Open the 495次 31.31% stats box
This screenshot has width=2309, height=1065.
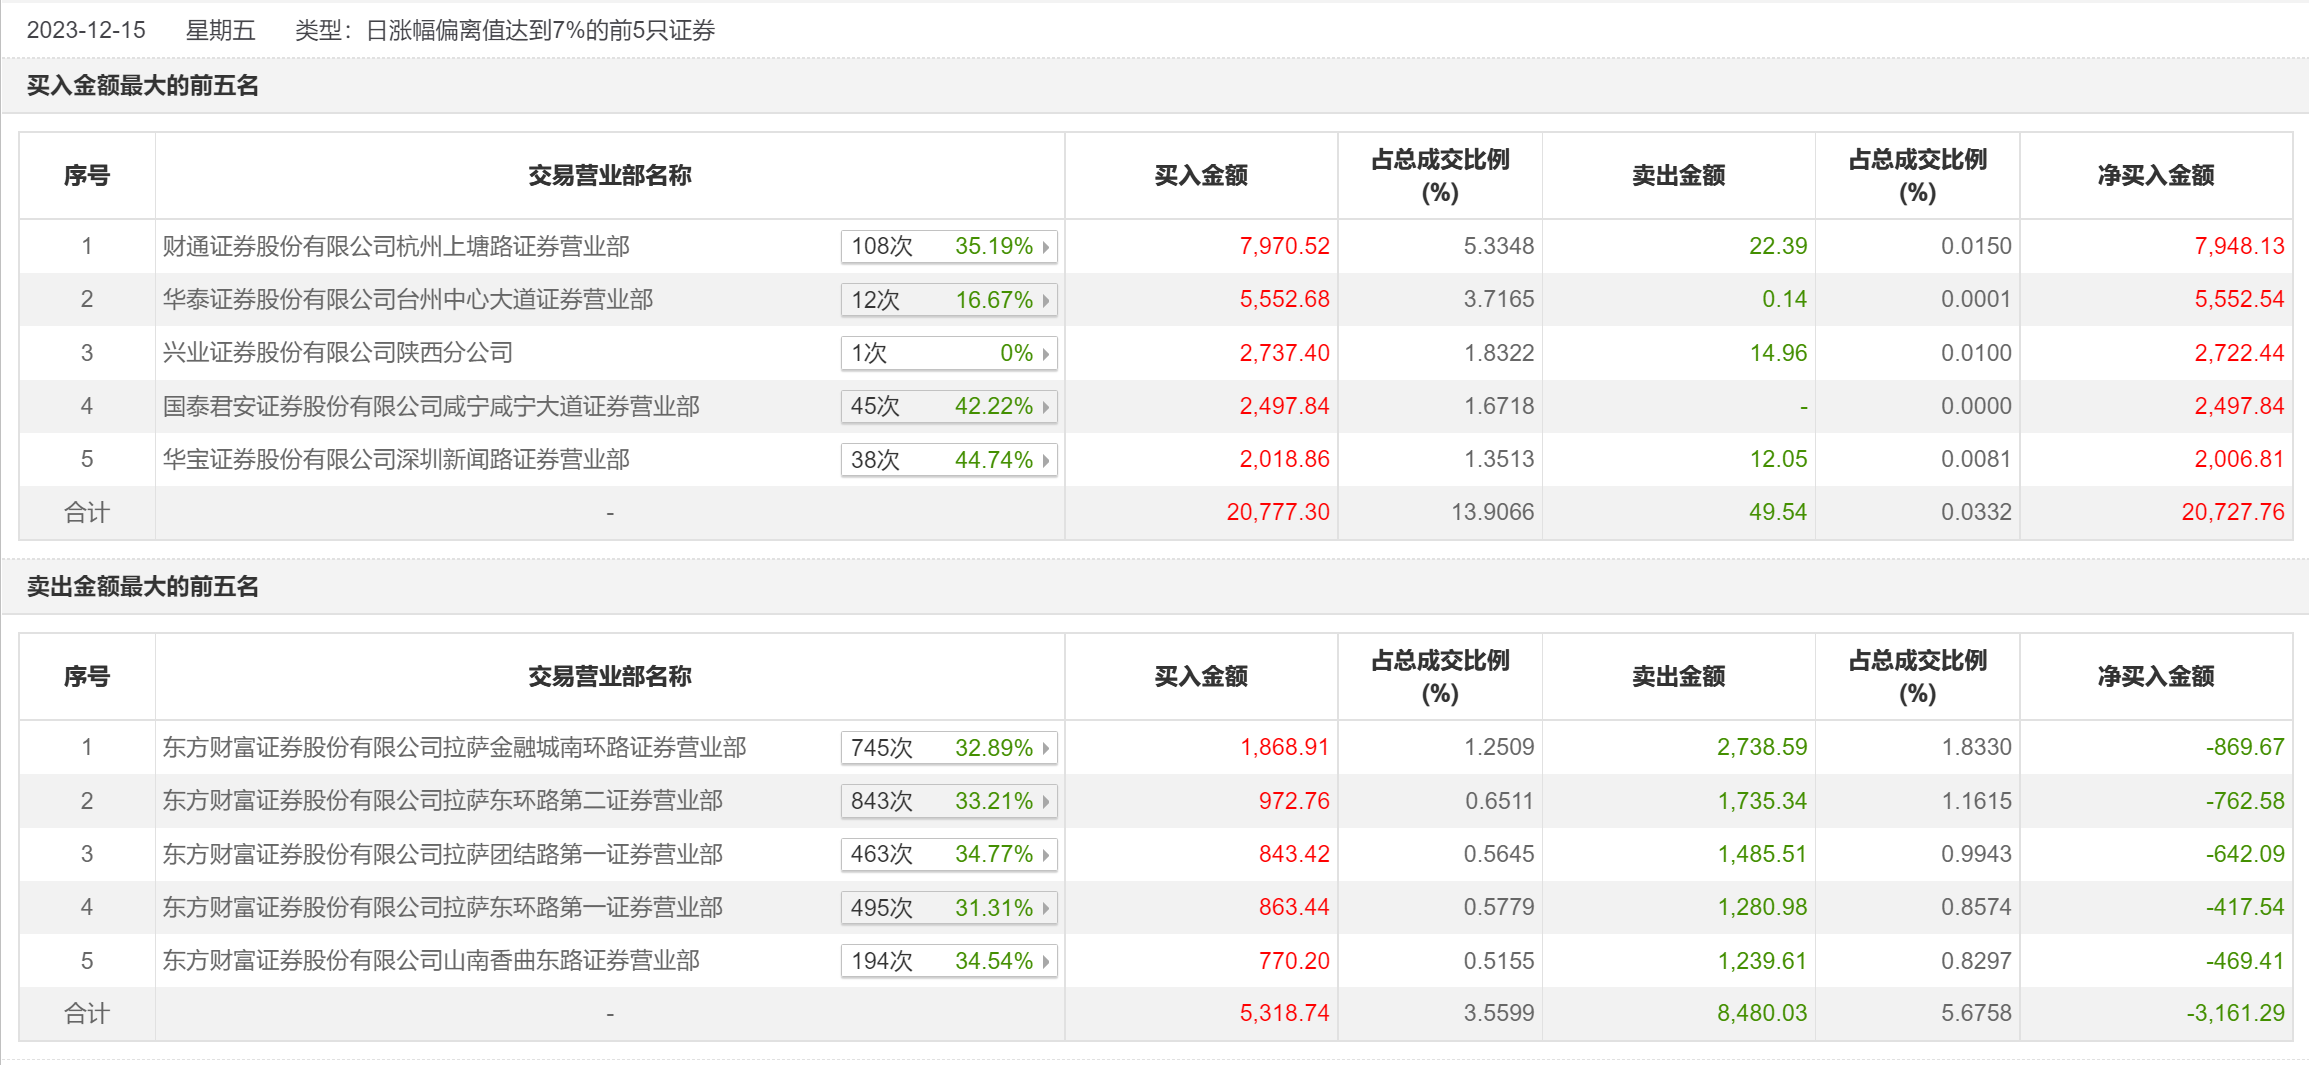coord(949,908)
